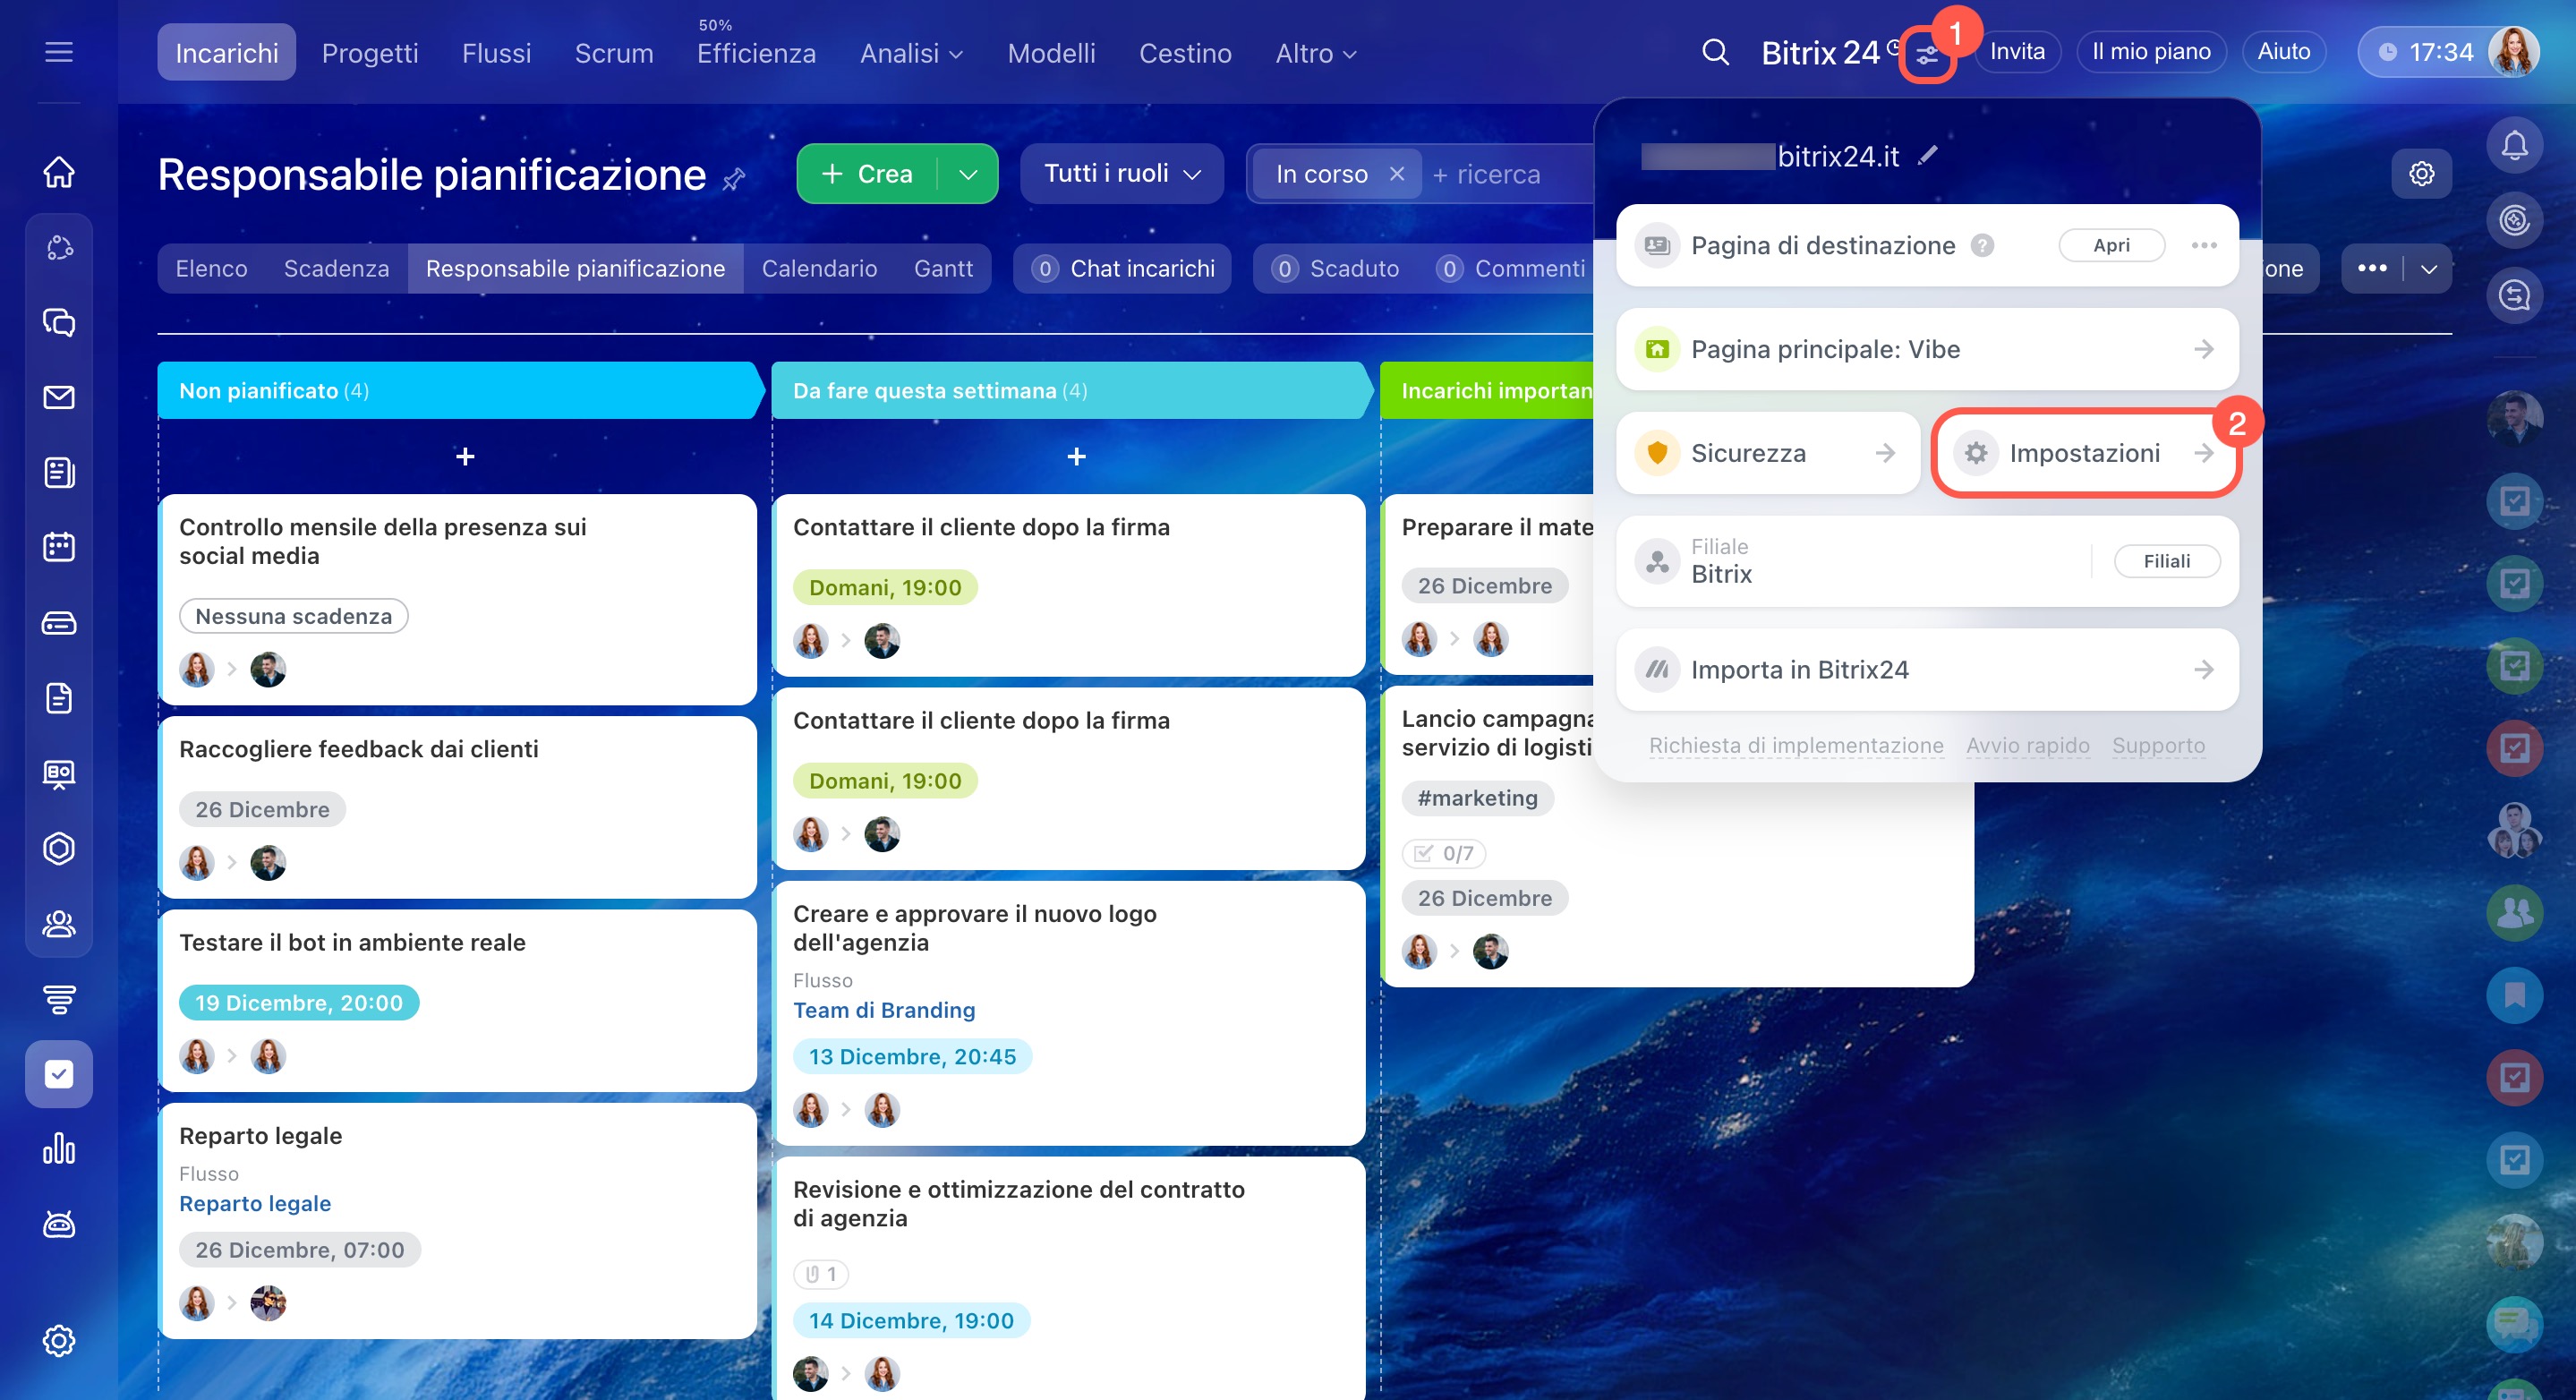Open gear settings icon near filter bar
The image size is (2576, 1400).
coord(2421,174)
